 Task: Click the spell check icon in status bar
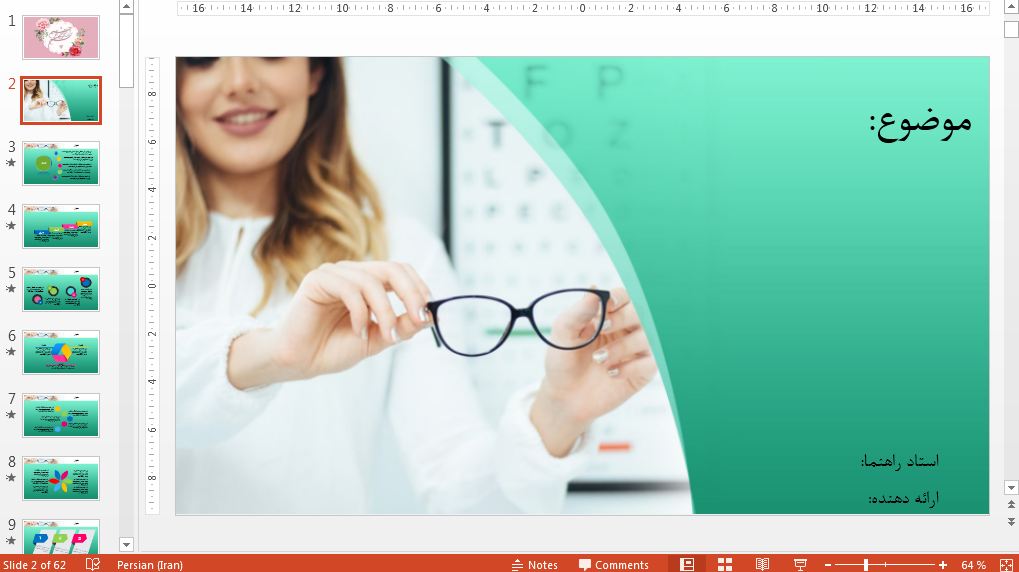pyautogui.click(x=93, y=565)
